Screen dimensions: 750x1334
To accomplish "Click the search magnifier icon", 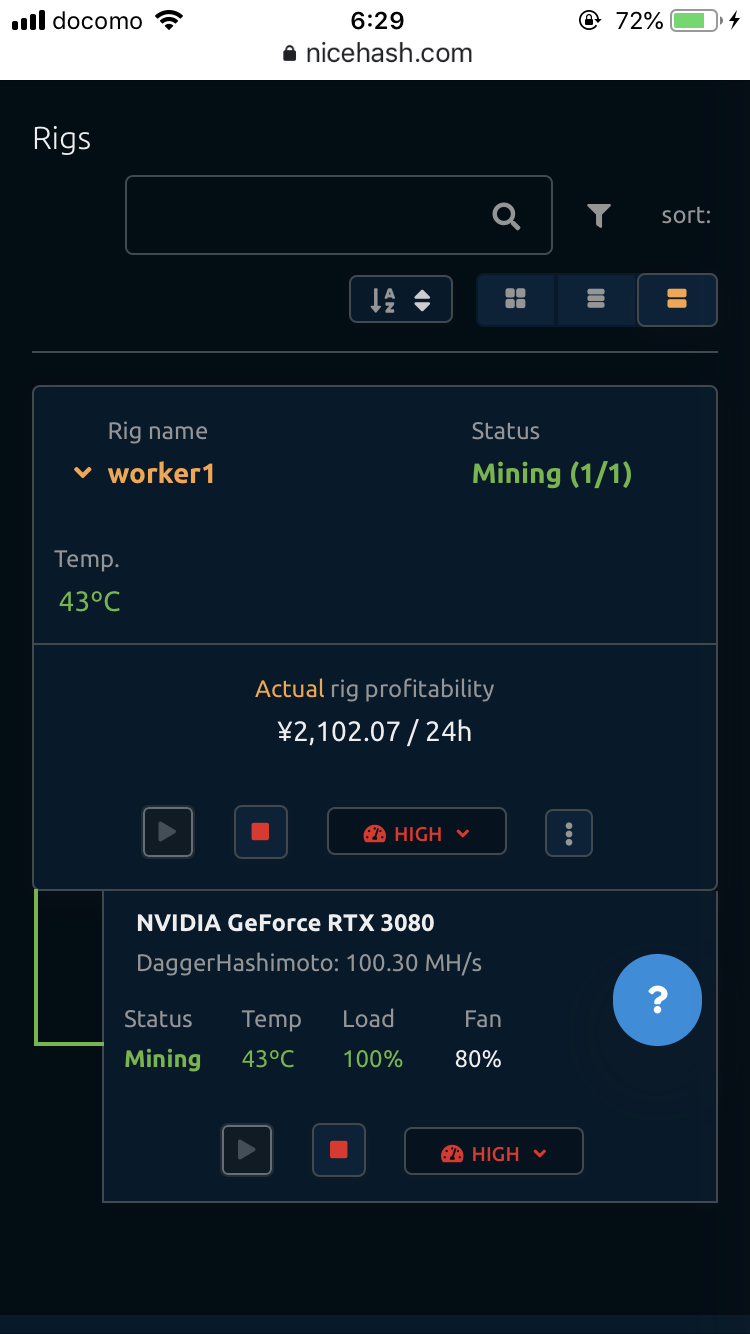I will click(507, 216).
